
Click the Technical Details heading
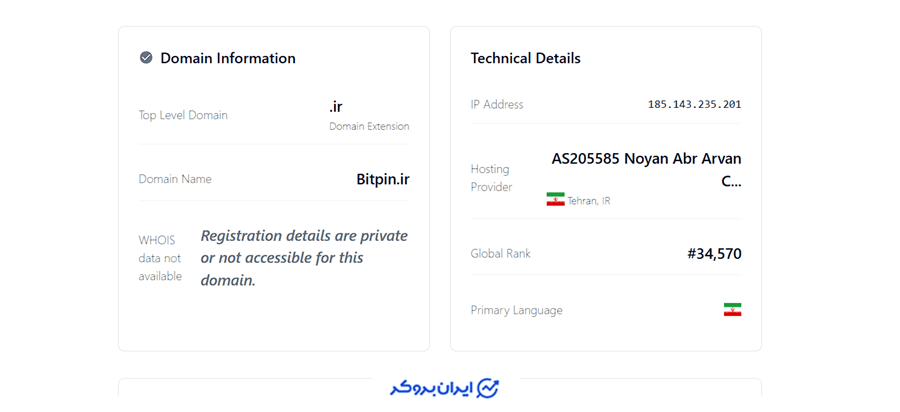click(x=526, y=58)
